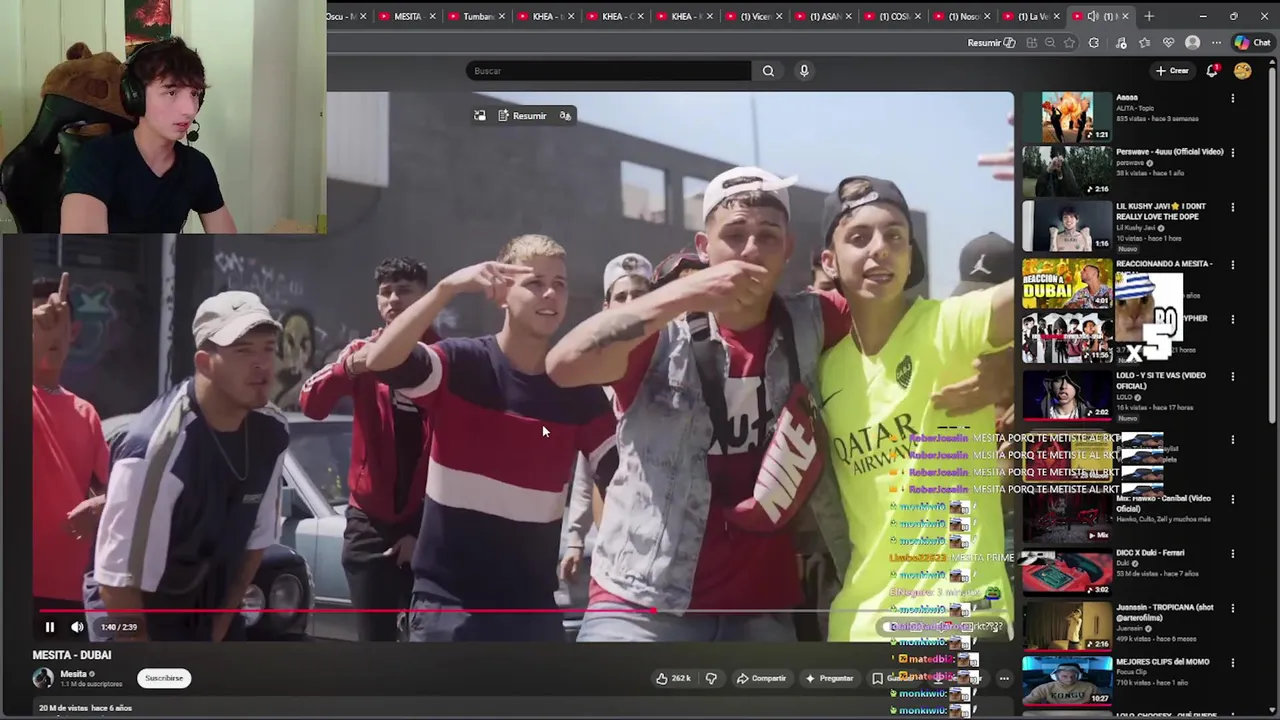The width and height of the screenshot is (1280, 720).
Task: Click Resumir on the video overlay
Action: (522, 116)
